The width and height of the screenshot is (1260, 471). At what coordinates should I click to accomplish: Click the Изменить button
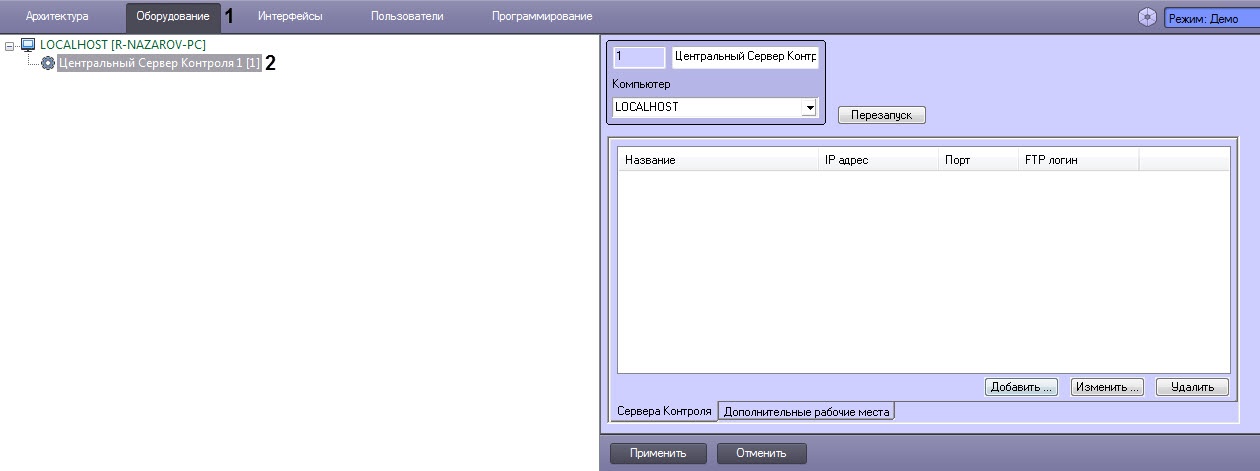(1107, 387)
